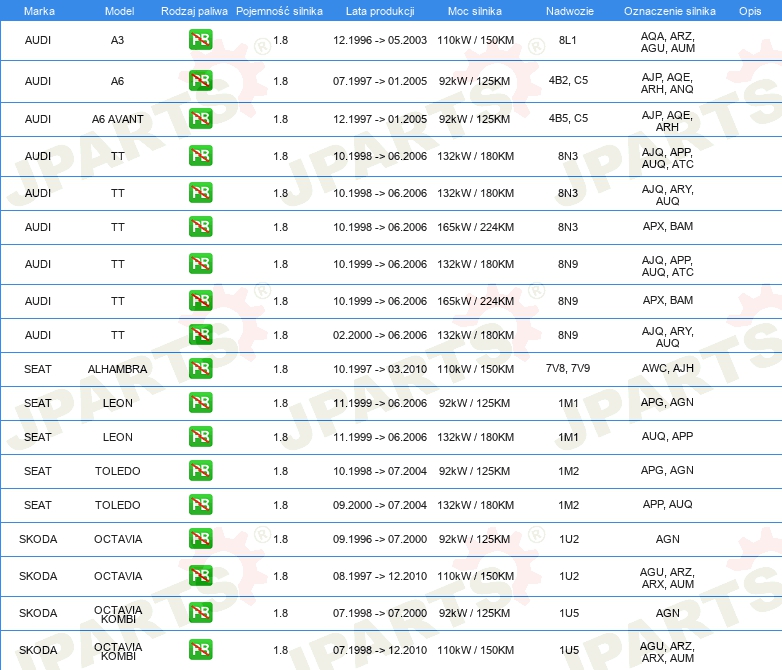Click the Oznaczenie silnika column header
Image resolution: width=782 pixels, height=670 pixels.
coord(669,11)
